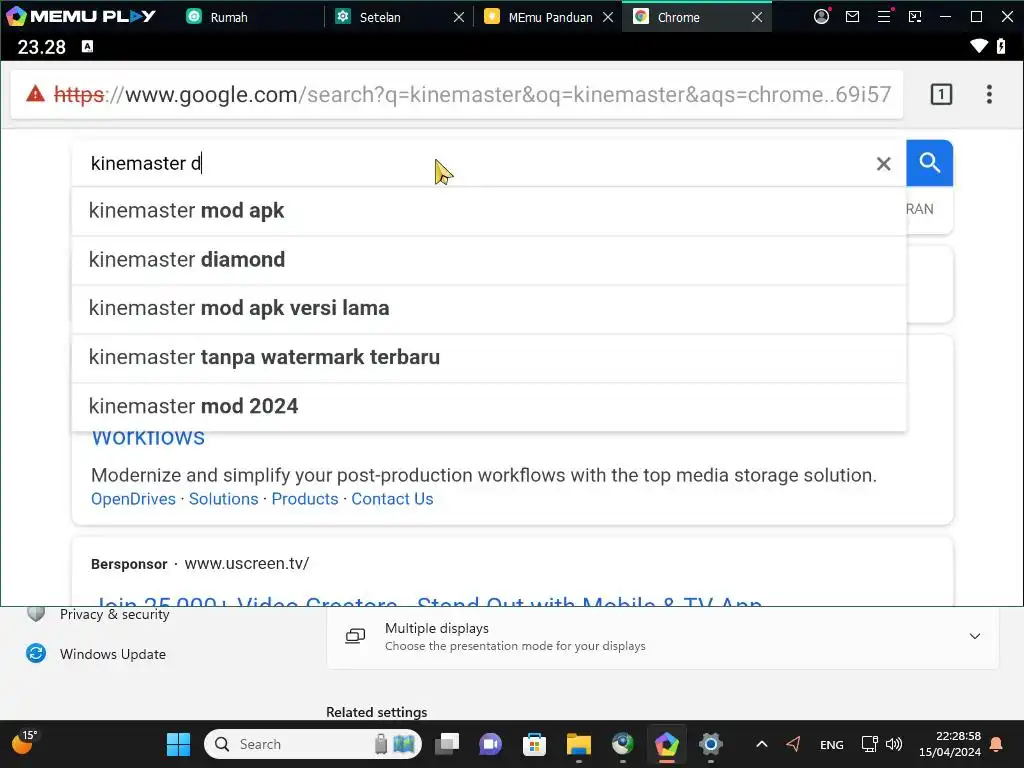Open the Contact Us sitelink

point(392,499)
